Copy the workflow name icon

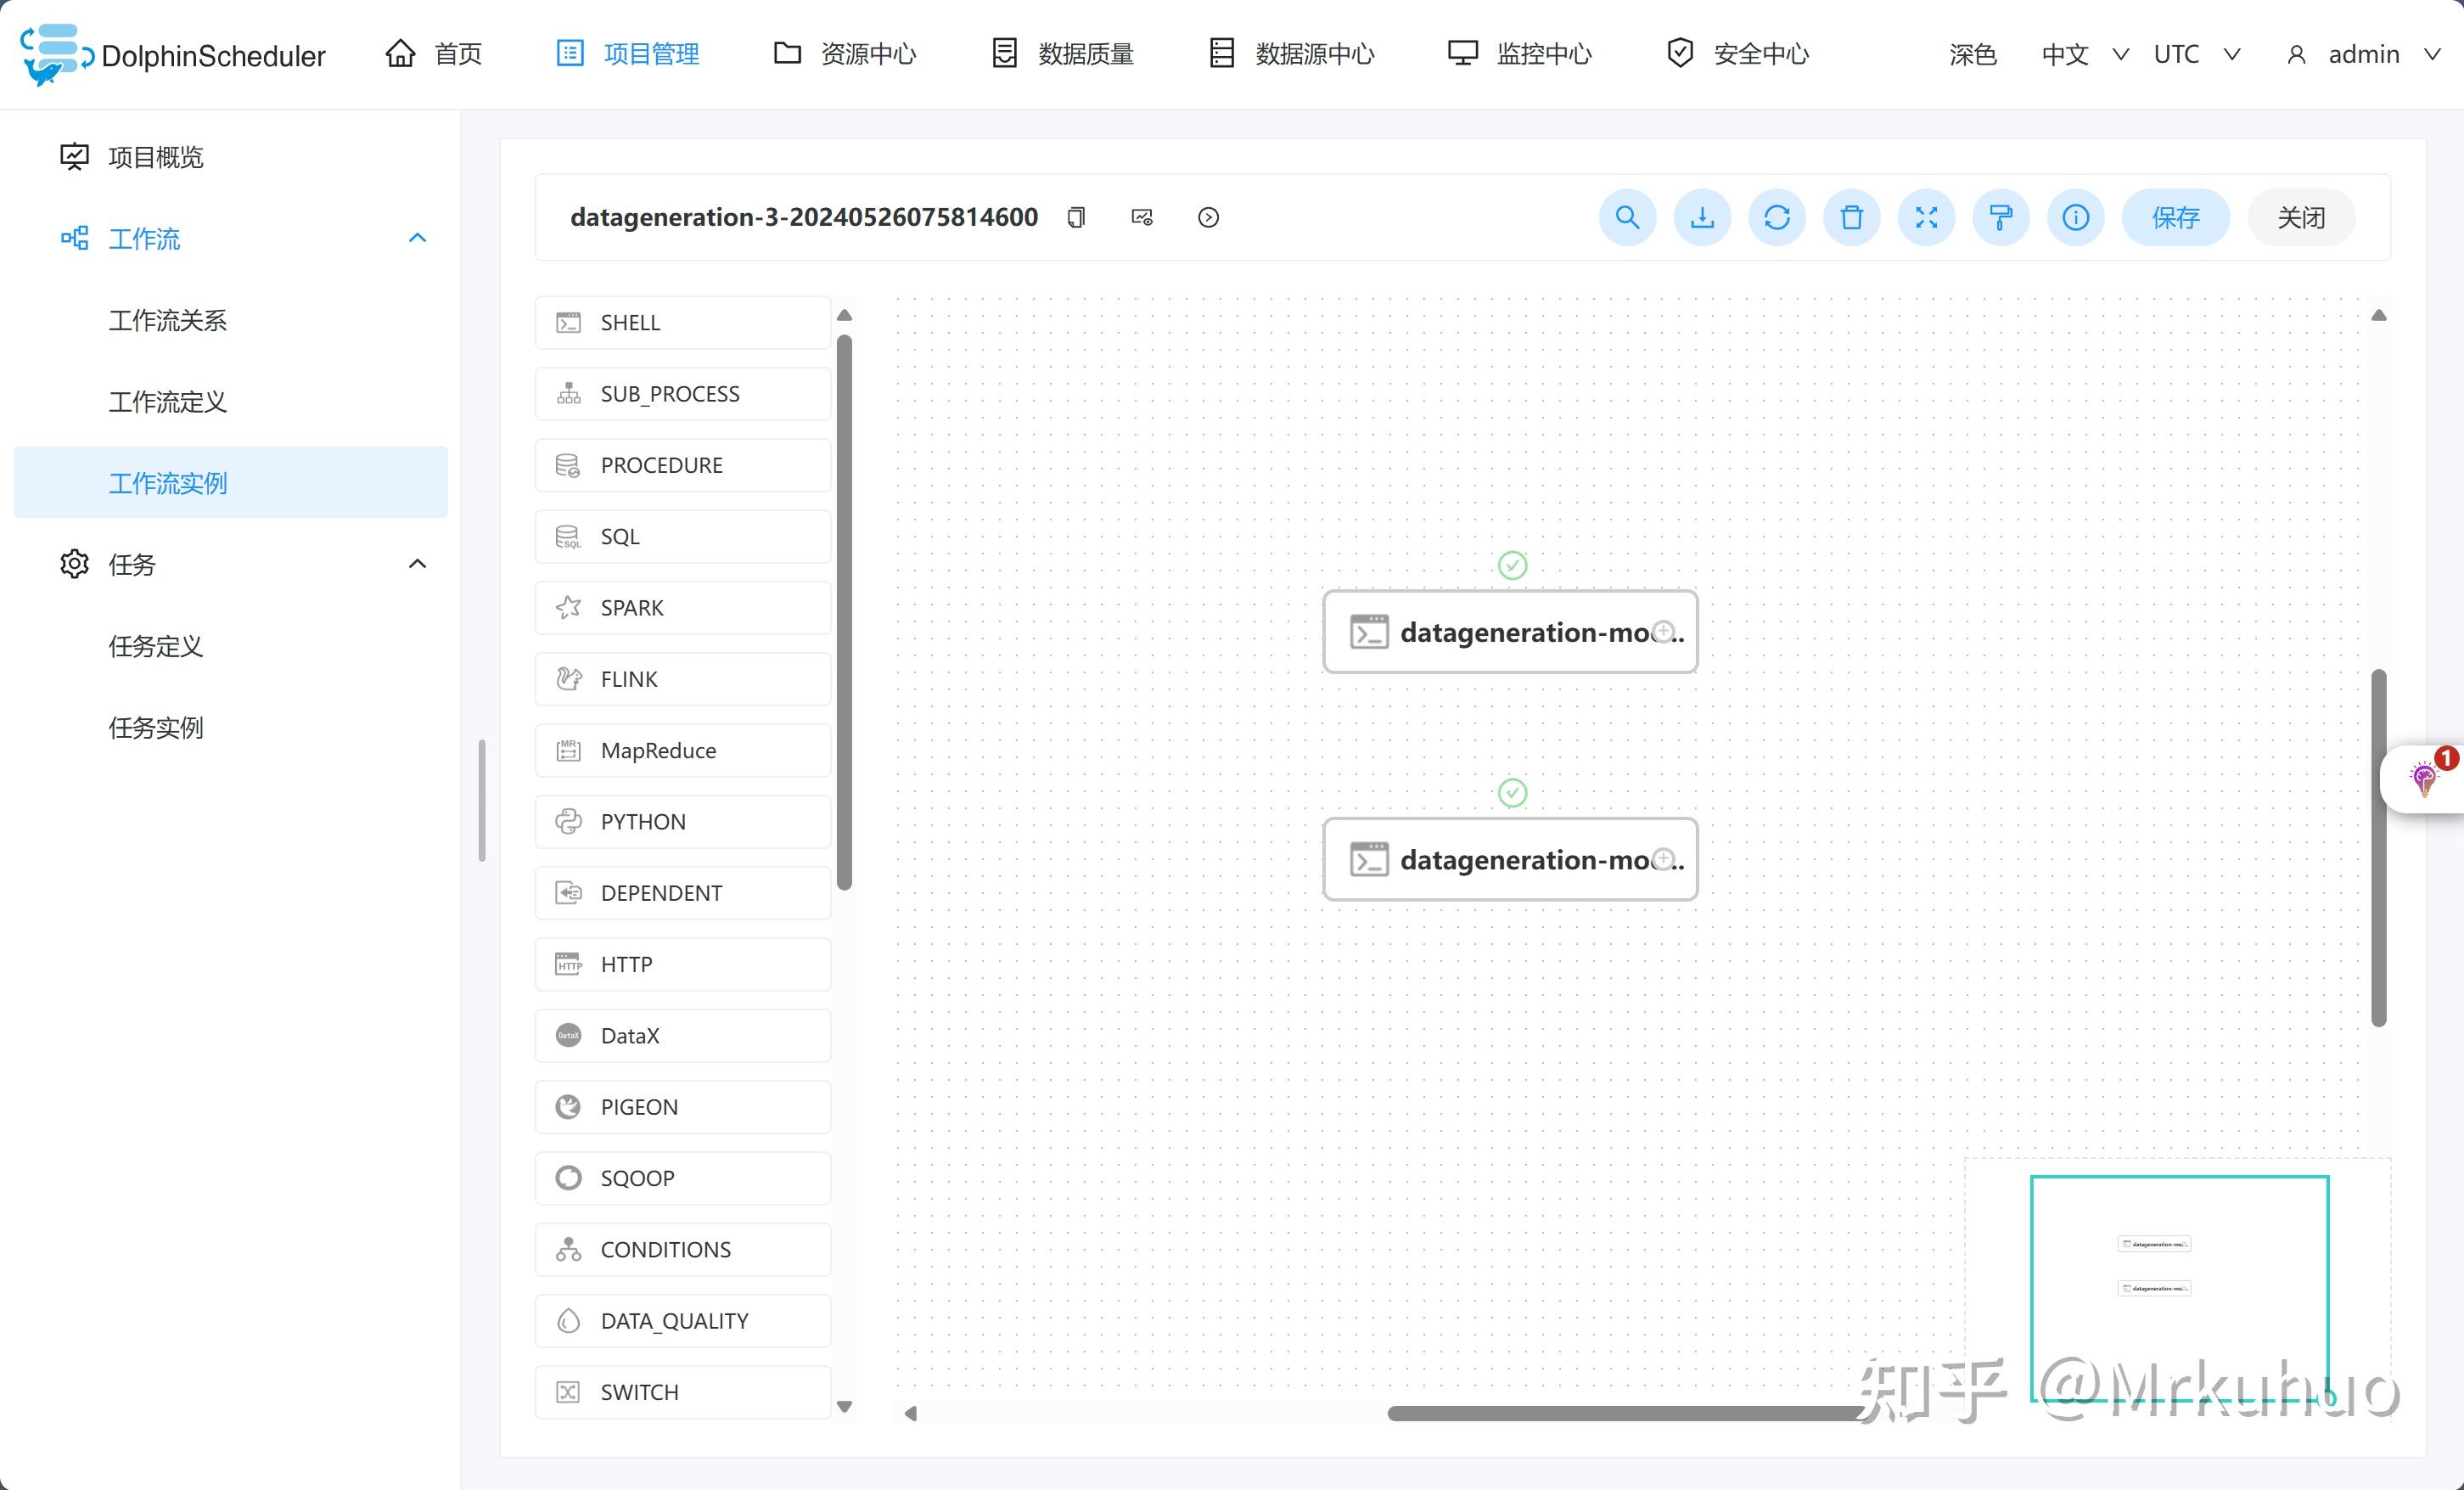(x=1076, y=217)
